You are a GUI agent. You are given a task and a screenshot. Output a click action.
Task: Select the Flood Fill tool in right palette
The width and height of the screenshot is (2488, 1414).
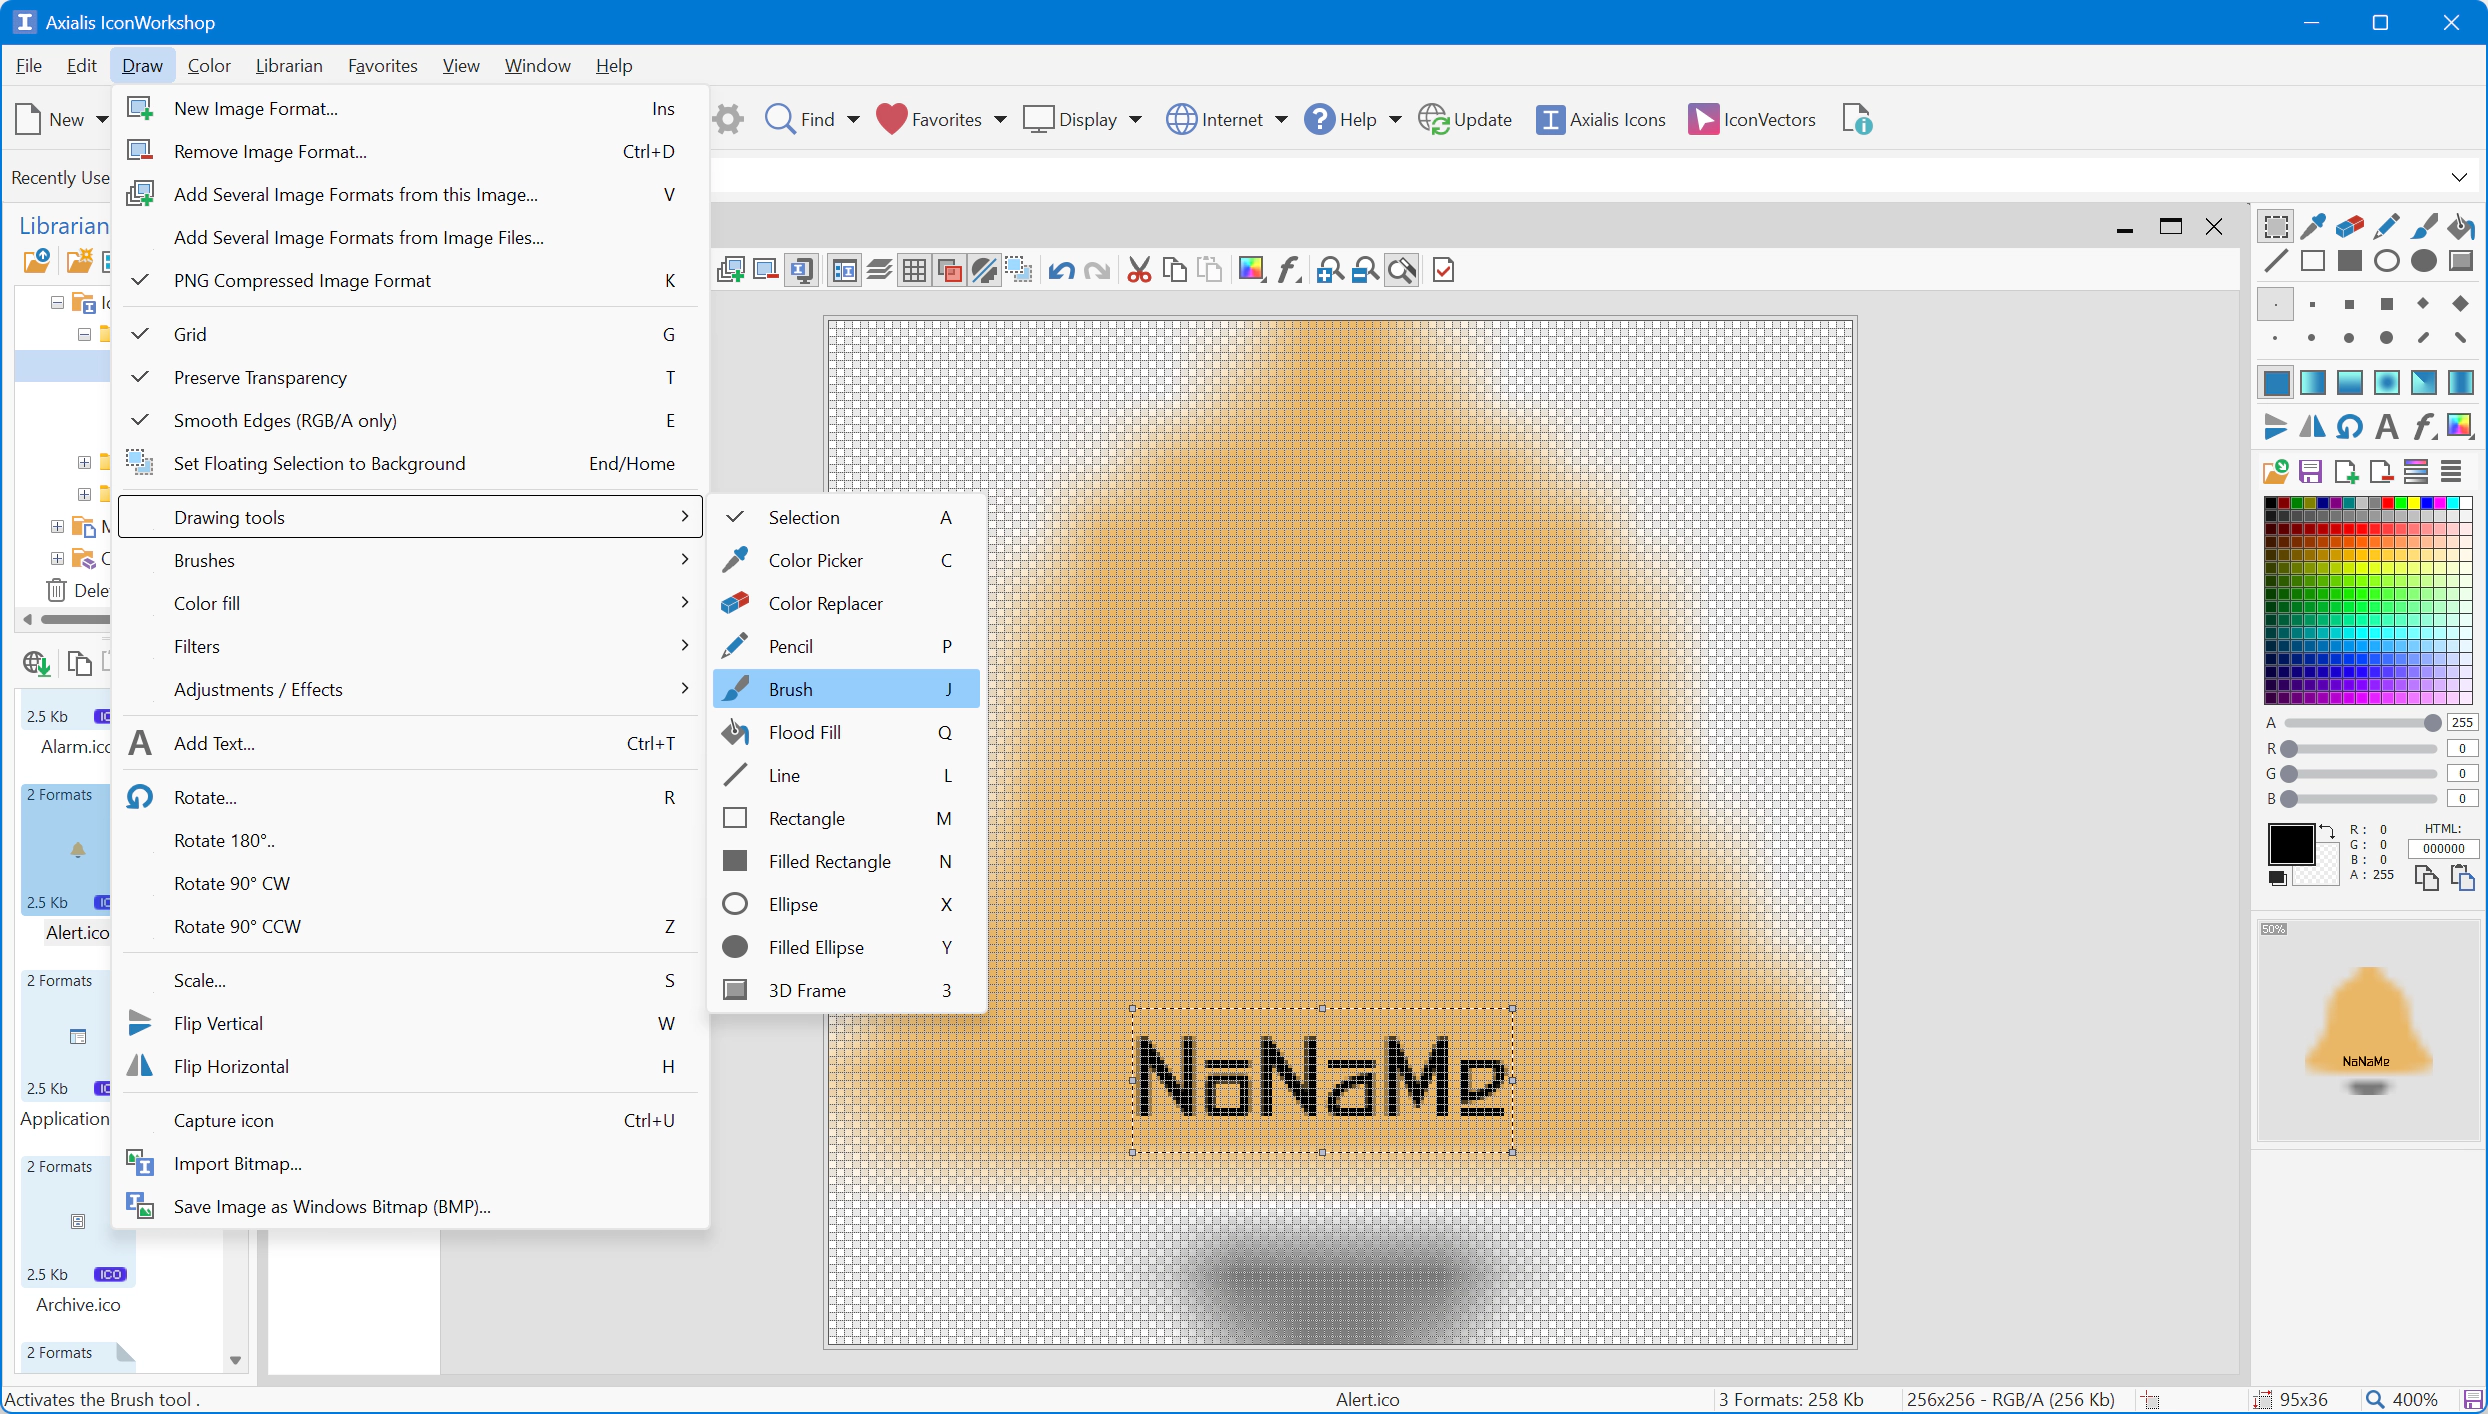point(2460,227)
